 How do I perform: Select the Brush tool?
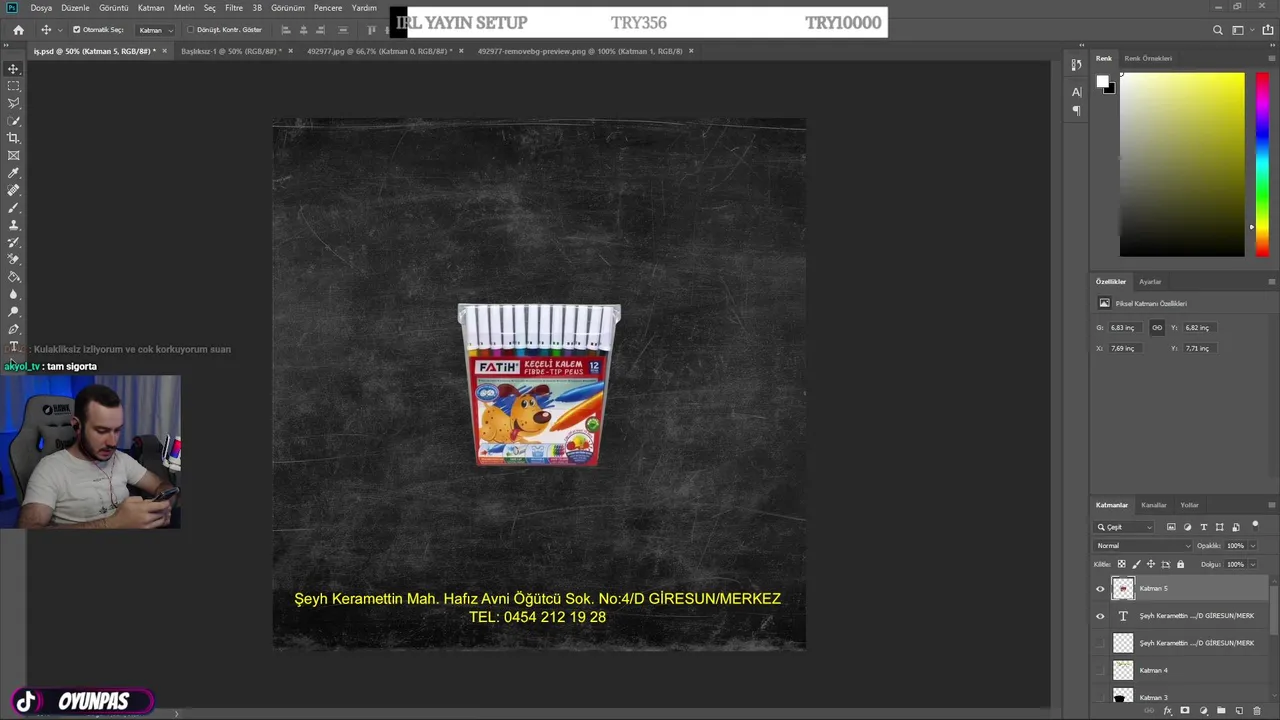pos(14,207)
